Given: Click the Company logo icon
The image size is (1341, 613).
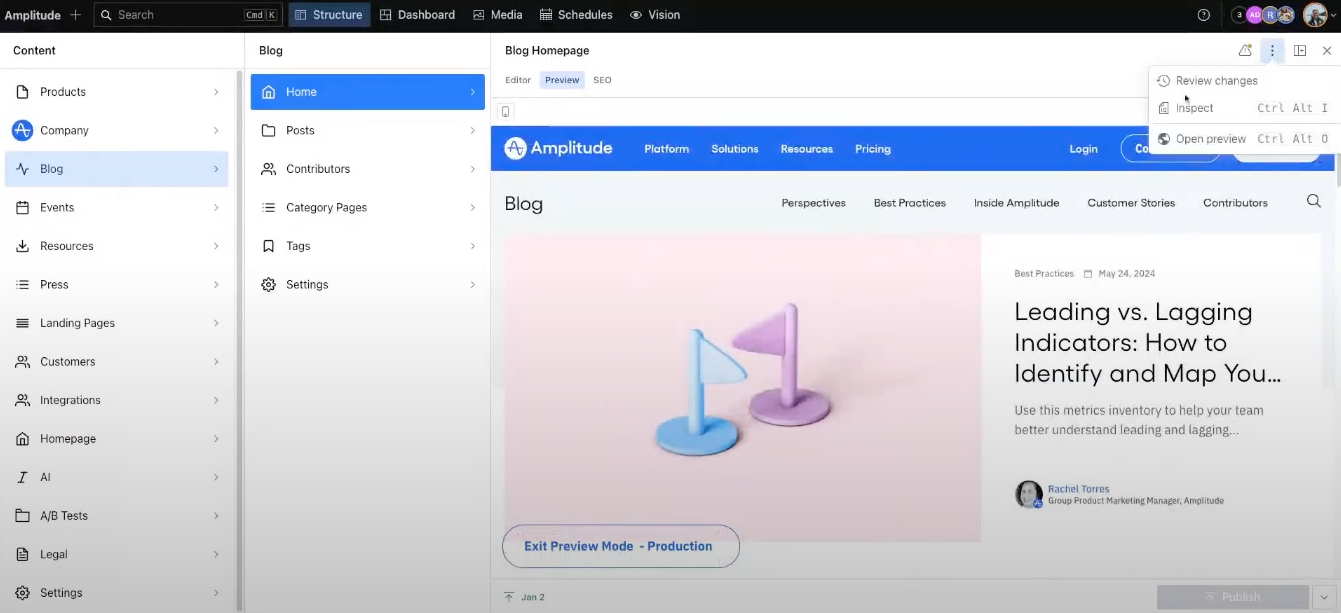Looking at the screenshot, I should click(22, 130).
